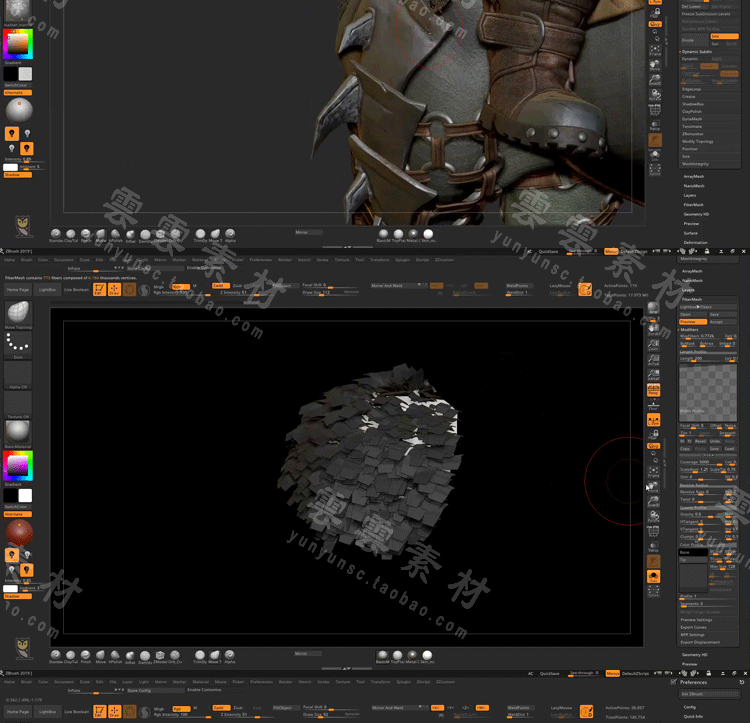Click Width Profile curve in FiberMesh panel
The width and height of the screenshot is (750, 723).
pos(708,392)
